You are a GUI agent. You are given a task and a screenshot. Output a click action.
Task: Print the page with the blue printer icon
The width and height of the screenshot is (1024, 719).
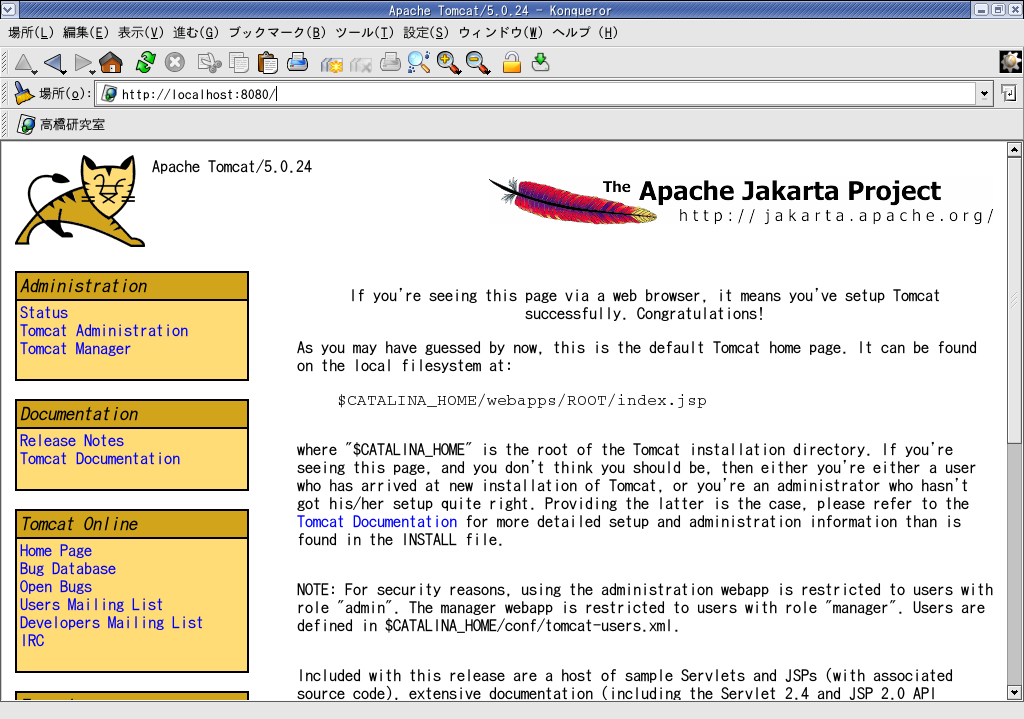pyautogui.click(x=297, y=63)
